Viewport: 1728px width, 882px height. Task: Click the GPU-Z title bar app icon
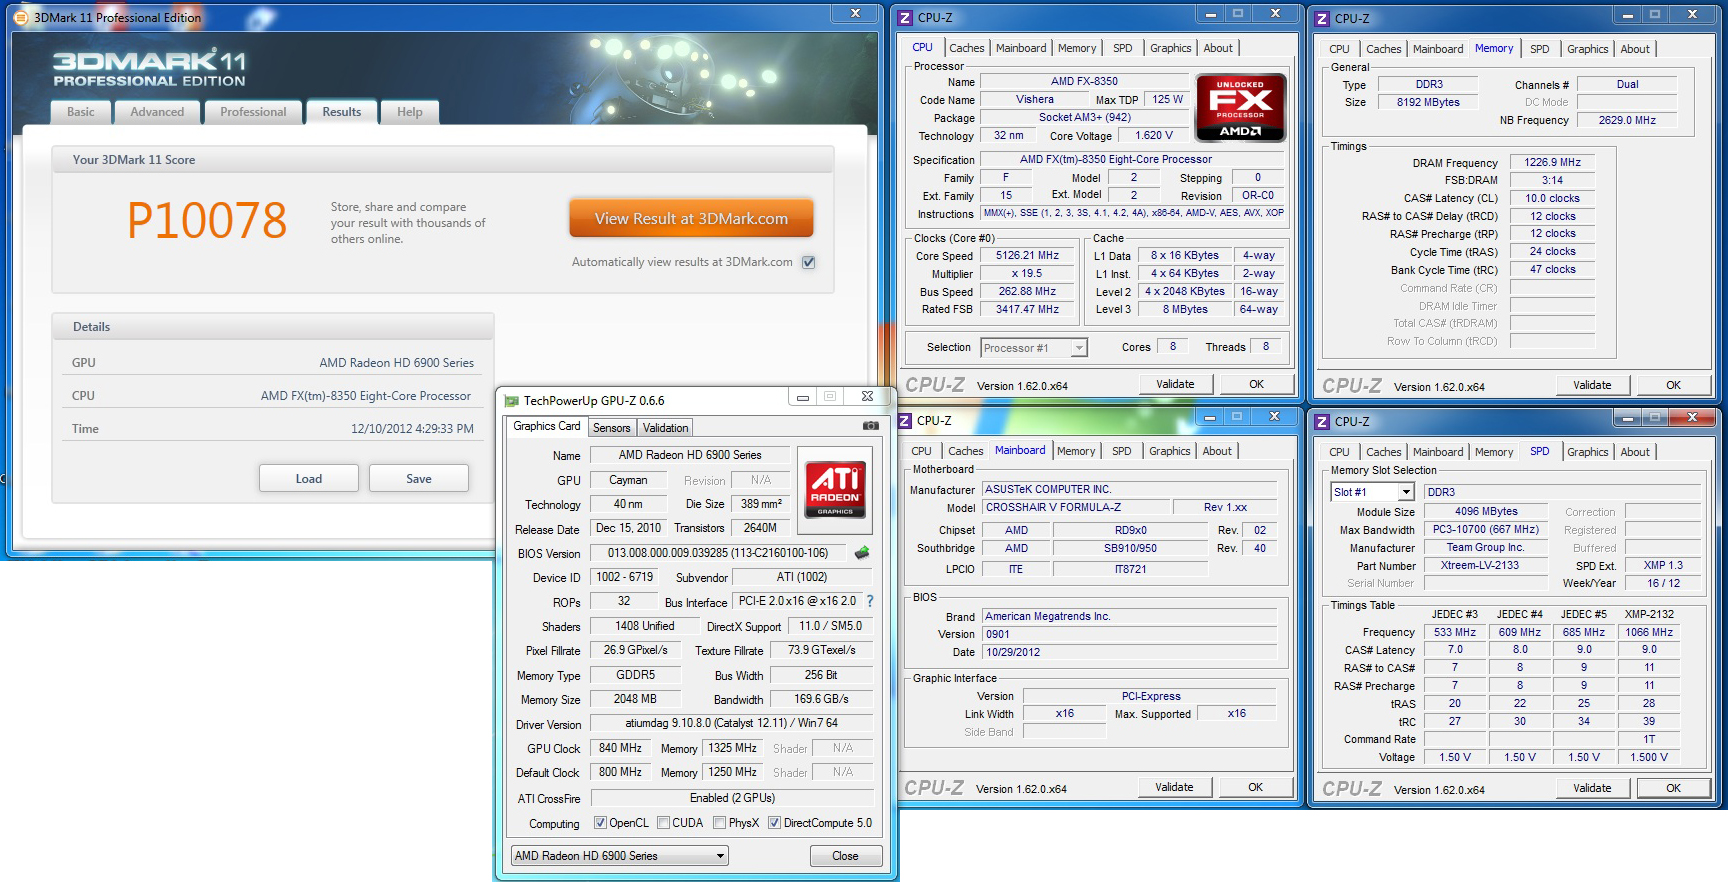(x=512, y=401)
